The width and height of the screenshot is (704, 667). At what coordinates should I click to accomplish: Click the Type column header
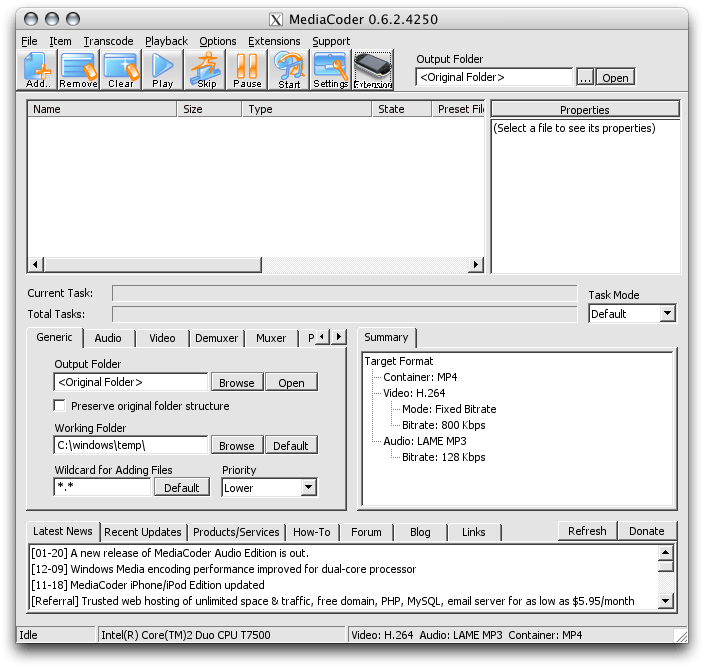[307, 109]
